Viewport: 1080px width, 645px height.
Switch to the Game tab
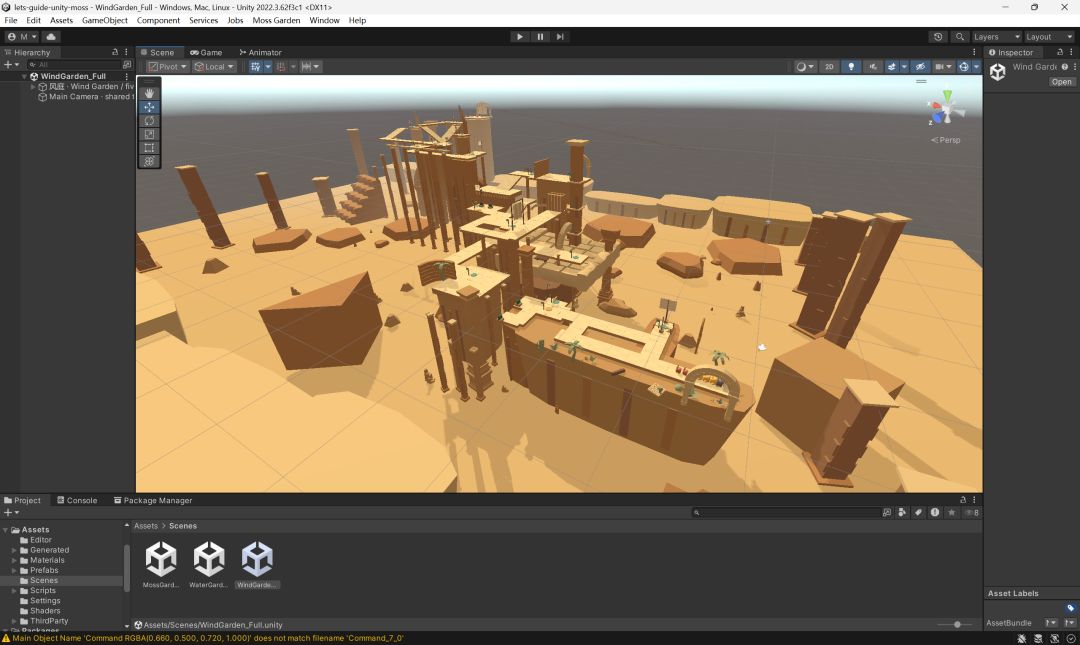click(206, 52)
